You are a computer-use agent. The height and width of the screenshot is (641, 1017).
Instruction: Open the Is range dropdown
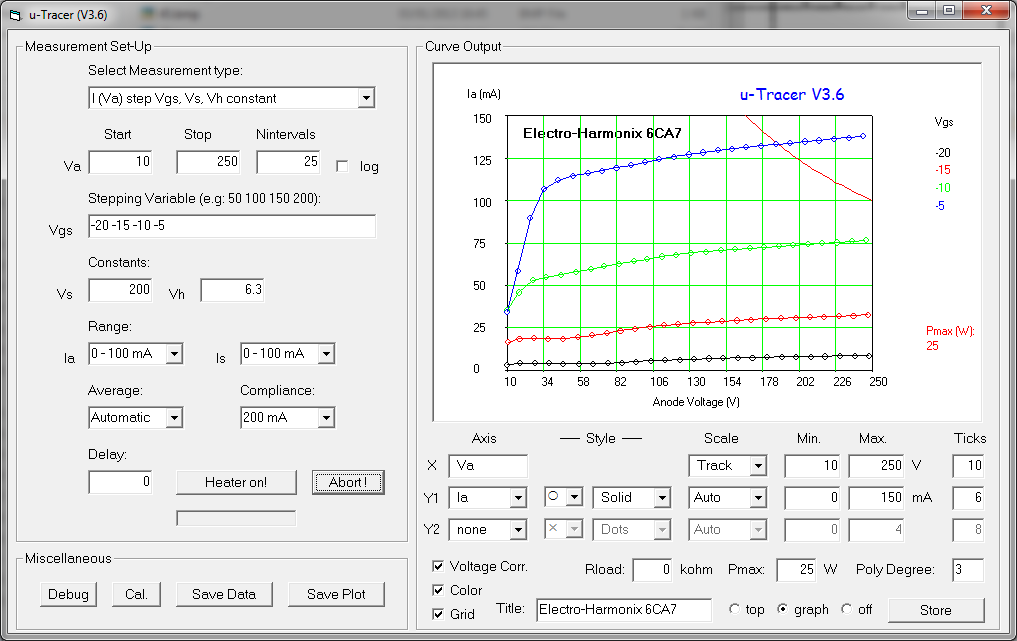tap(326, 354)
